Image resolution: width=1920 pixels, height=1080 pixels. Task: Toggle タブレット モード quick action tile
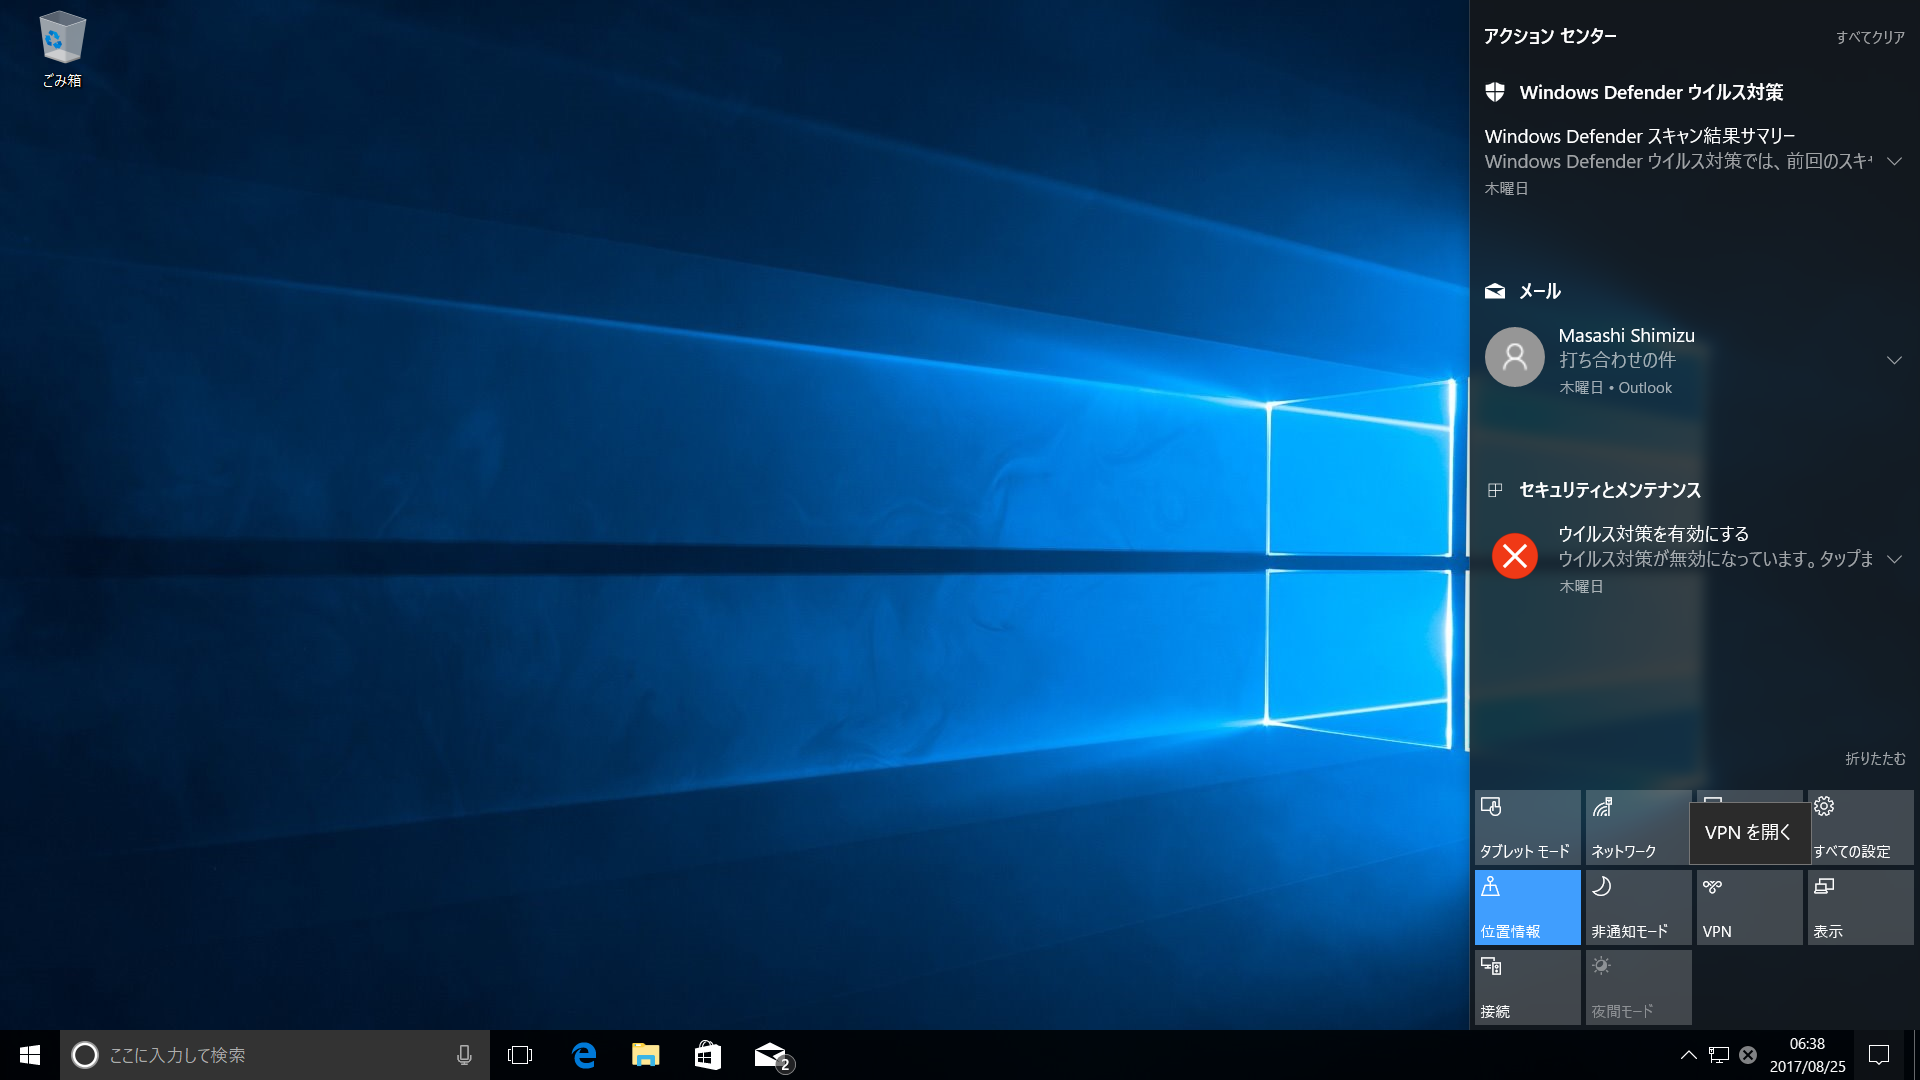[x=1527, y=827]
